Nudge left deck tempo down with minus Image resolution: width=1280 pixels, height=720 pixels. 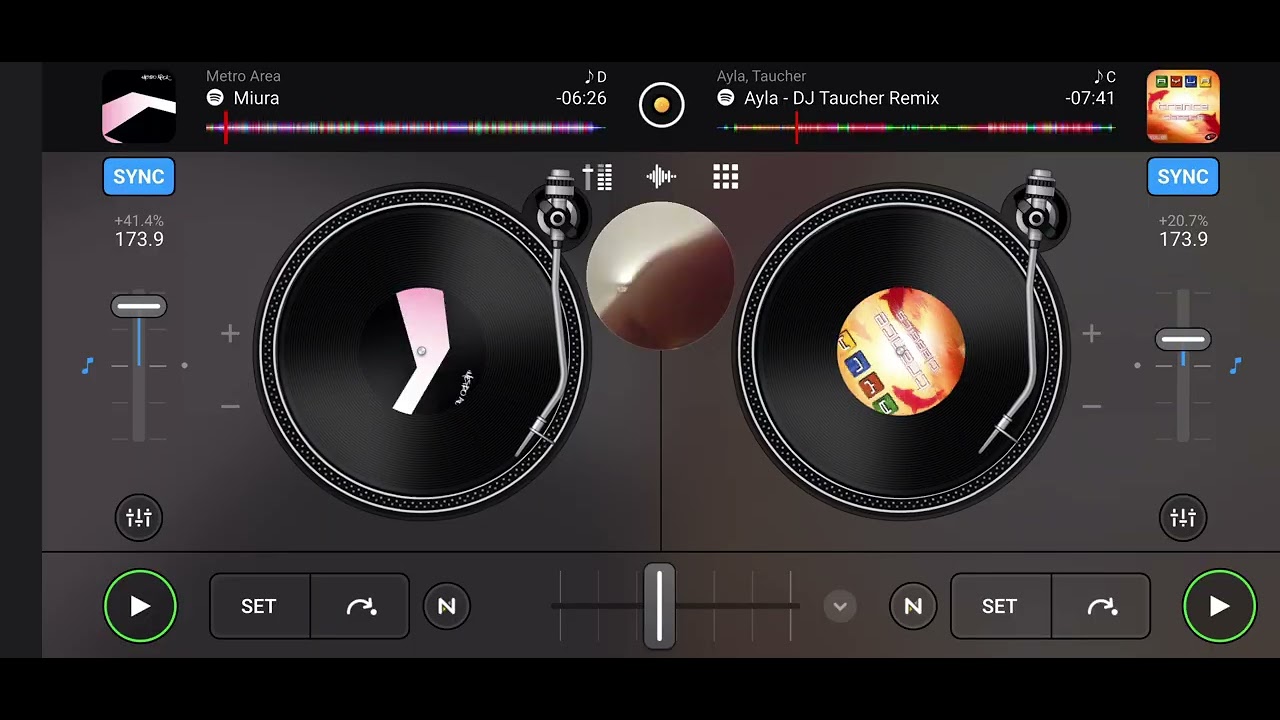coord(230,407)
